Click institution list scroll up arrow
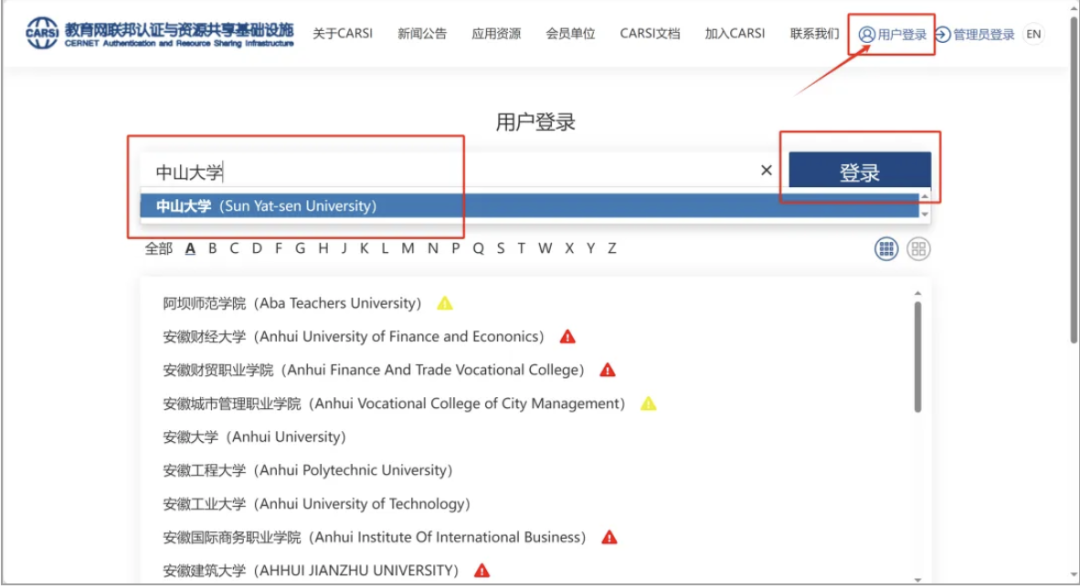 click(917, 294)
